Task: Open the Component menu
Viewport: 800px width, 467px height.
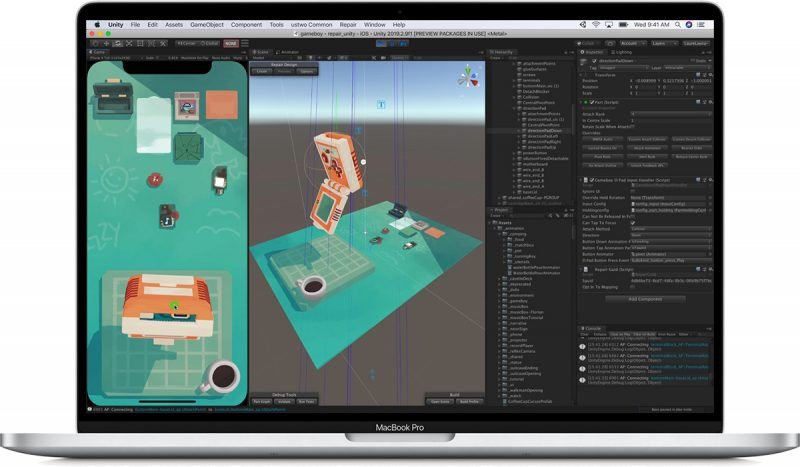Action: [246, 24]
